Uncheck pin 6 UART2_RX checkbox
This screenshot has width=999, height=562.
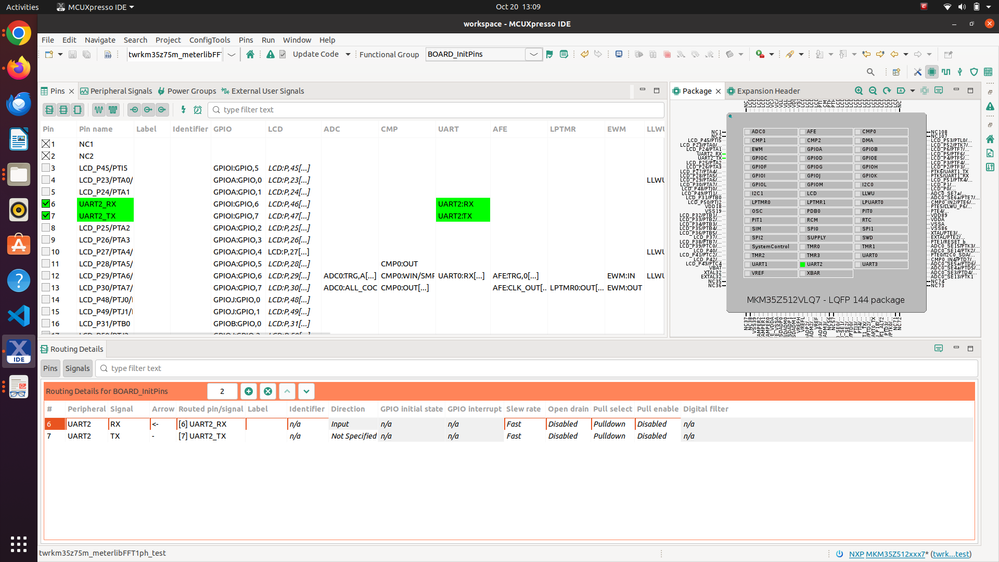click(46, 204)
